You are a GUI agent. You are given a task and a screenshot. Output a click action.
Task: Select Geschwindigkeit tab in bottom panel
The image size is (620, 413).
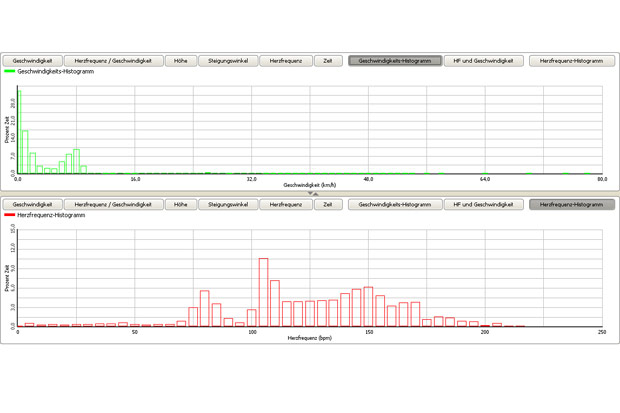pos(33,204)
